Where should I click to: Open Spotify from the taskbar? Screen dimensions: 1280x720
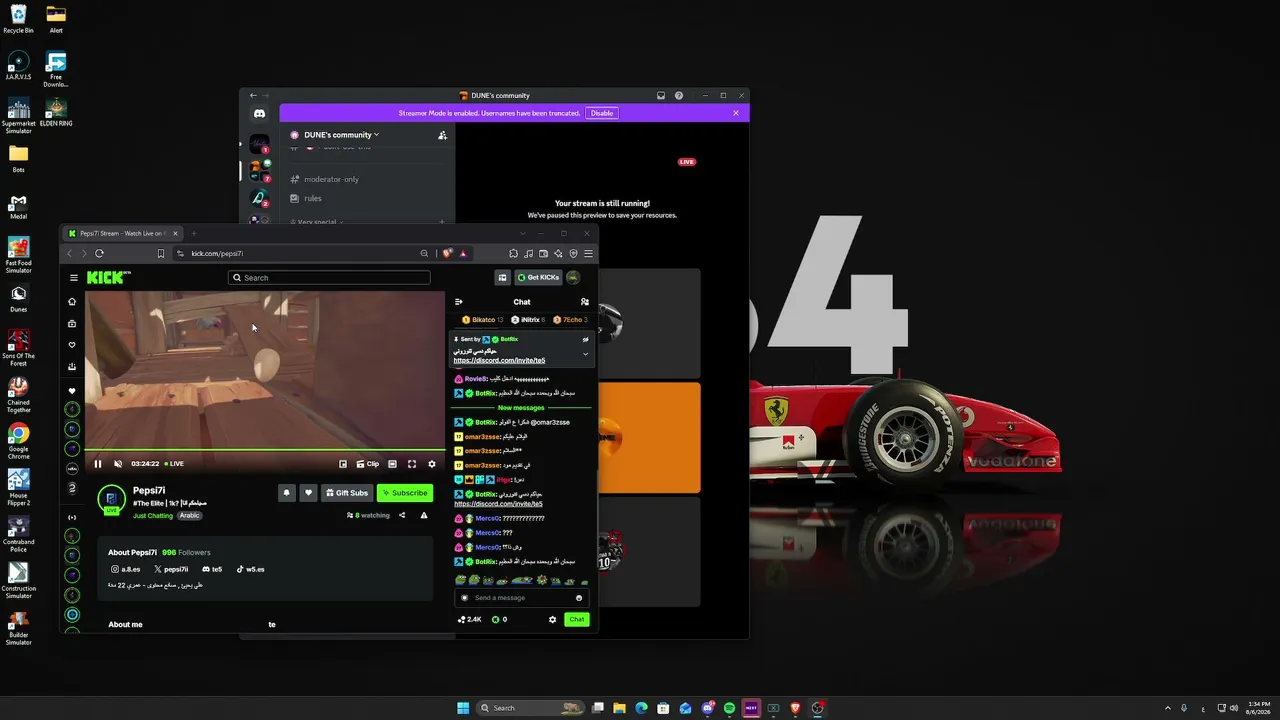pos(729,708)
